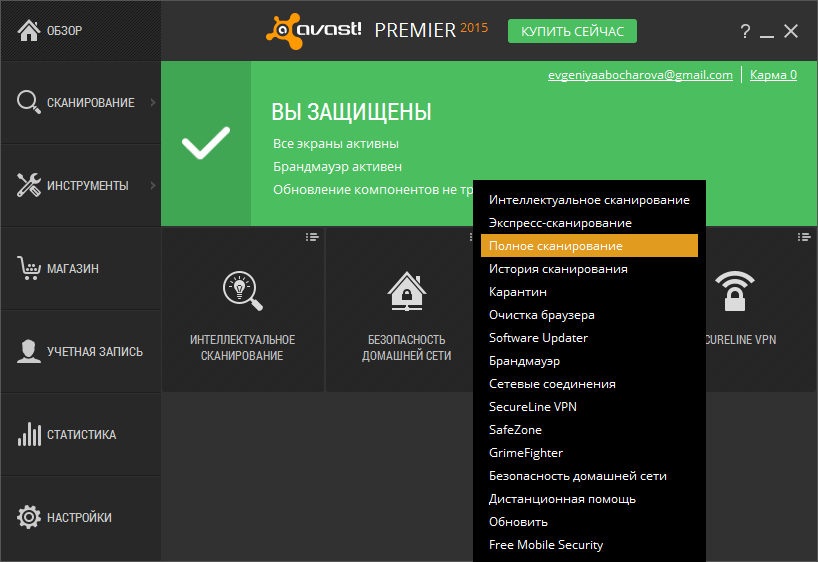Viewport: 818px width, 562px height.
Task: Open the Settings gear icon
Action: click(29, 517)
